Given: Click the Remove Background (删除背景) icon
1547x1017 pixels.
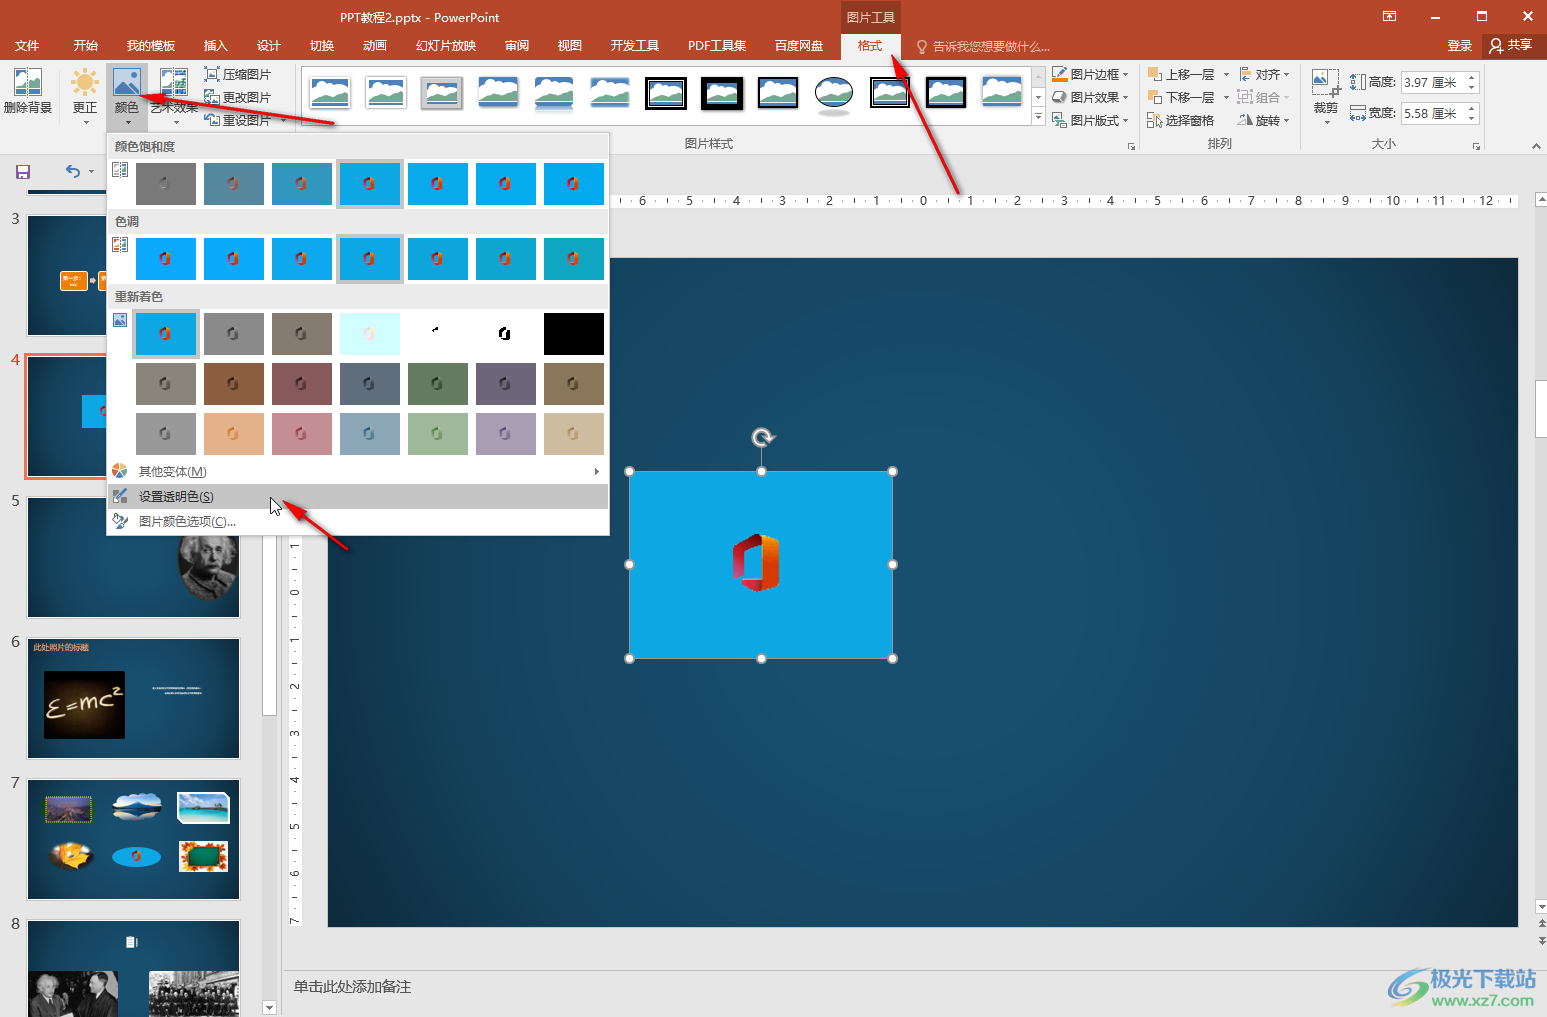Looking at the screenshot, I should coord(28,82).
